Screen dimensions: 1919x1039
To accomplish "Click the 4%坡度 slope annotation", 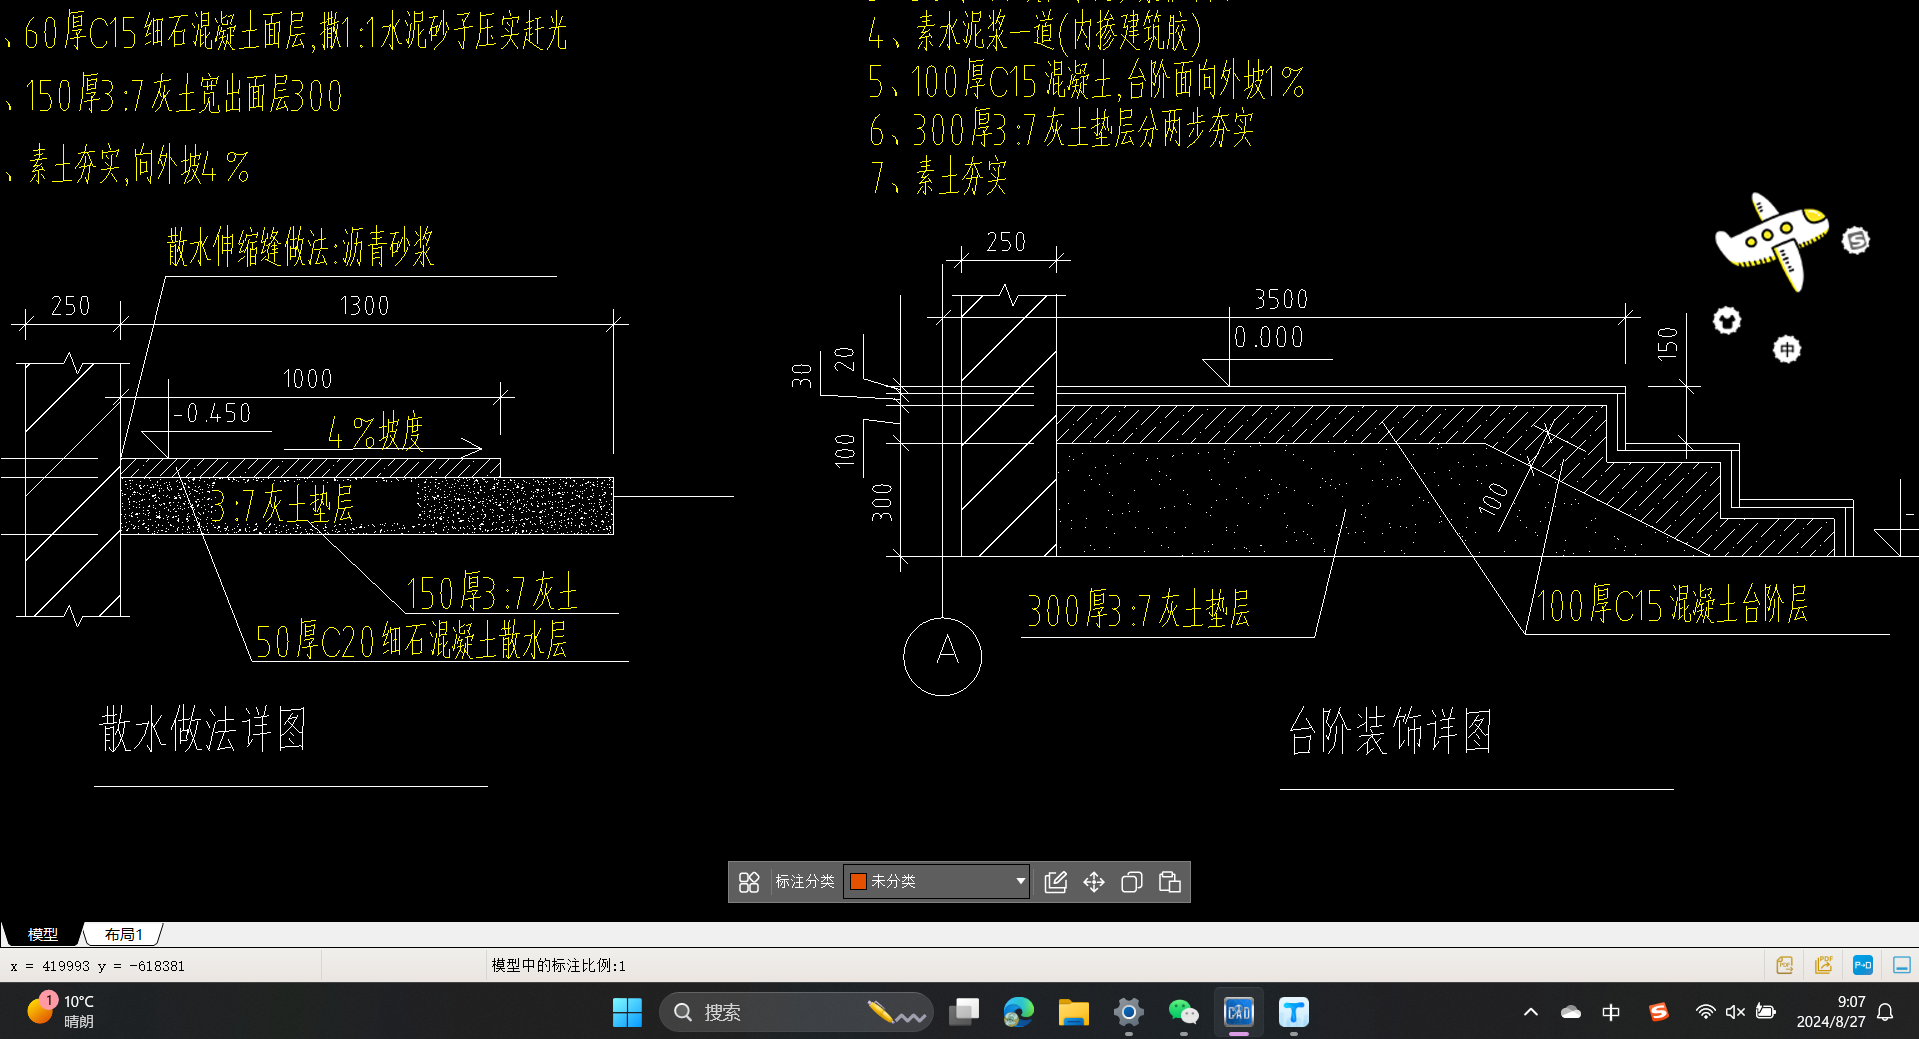I will pos(376,432).
